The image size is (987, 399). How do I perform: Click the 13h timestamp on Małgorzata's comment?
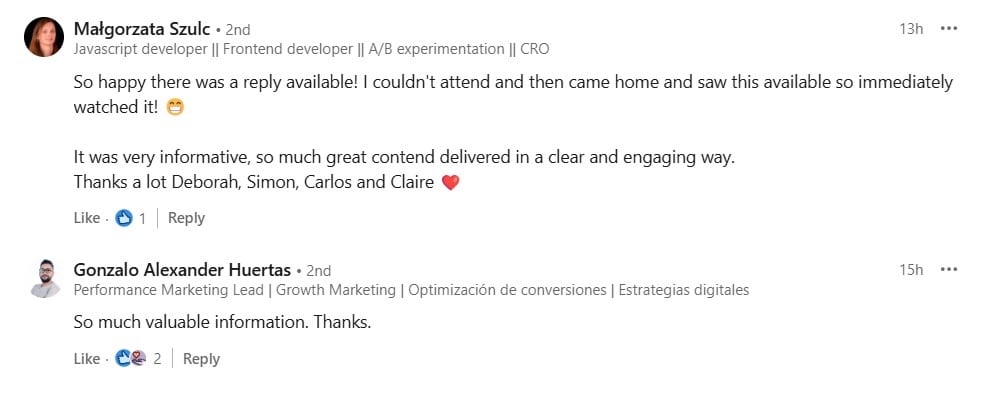[x=911, y=28]
